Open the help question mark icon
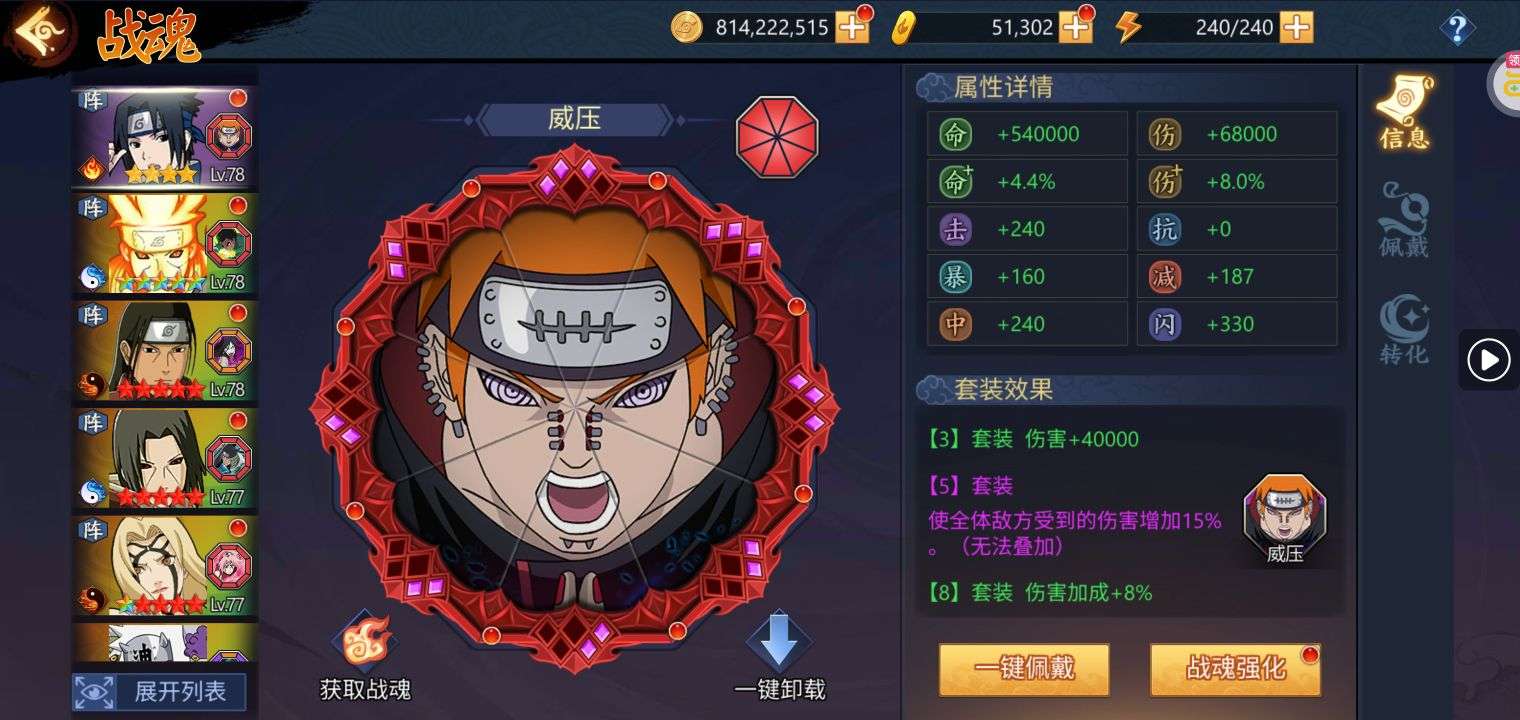This screenshot has width=1520, height=720. coord(1457,27)
